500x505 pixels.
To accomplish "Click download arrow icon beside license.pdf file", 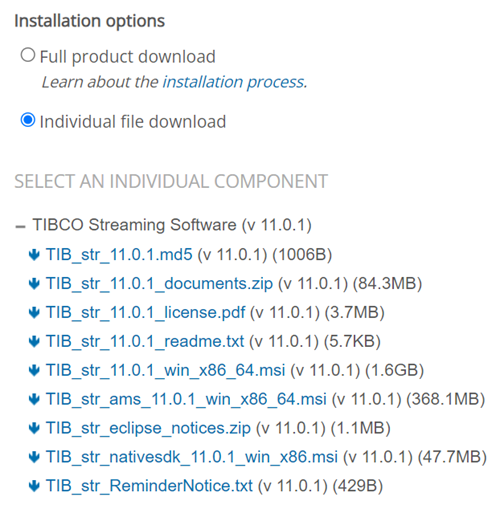I will tap(34, 313).
